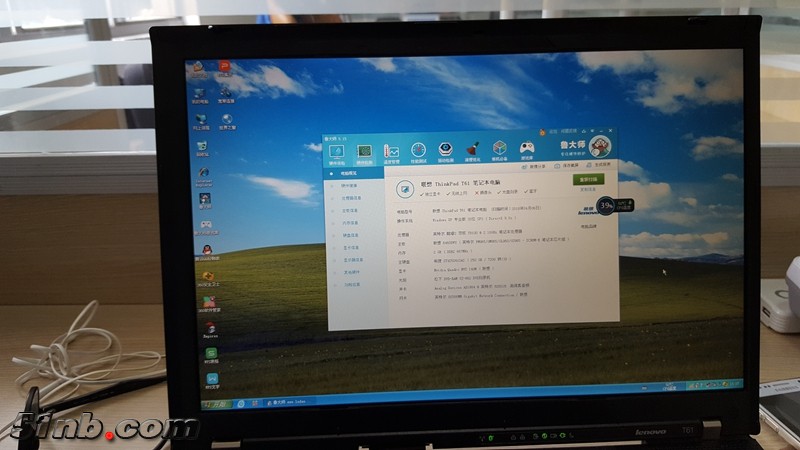
Task: Click the 清理优化 cleanup broom icon
Action: [x=472, y=152]
